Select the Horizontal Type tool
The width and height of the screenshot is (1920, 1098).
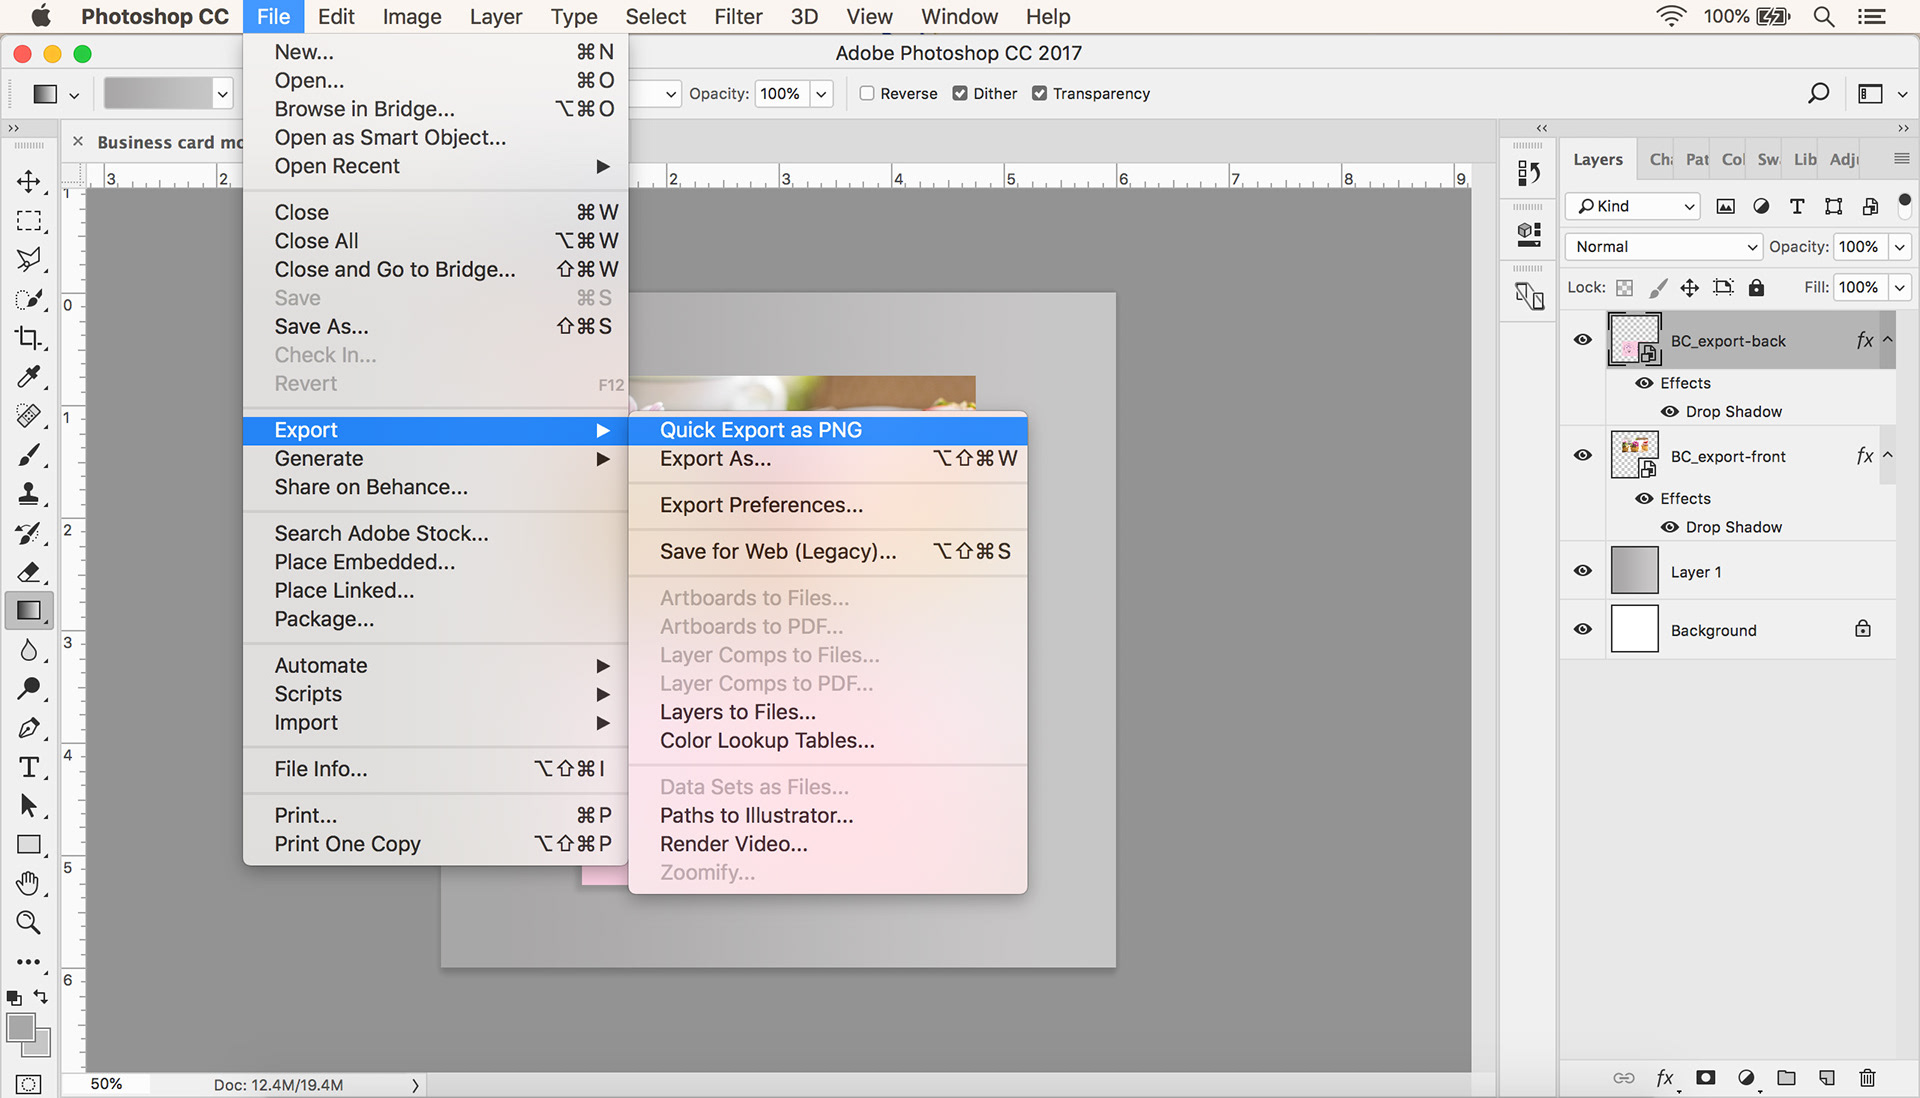coord(29,767)
